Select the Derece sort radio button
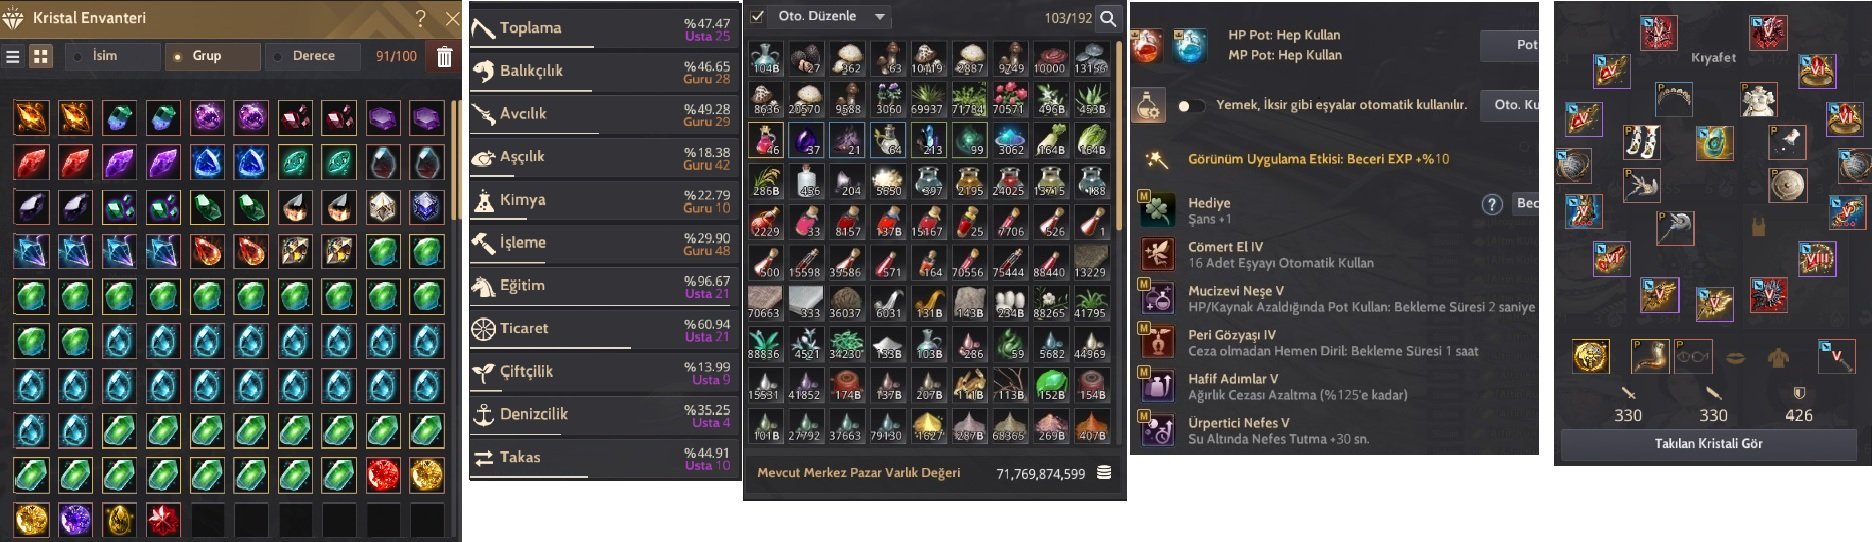This screenshot has height=542, width=1872. click(x=277, y=56)
